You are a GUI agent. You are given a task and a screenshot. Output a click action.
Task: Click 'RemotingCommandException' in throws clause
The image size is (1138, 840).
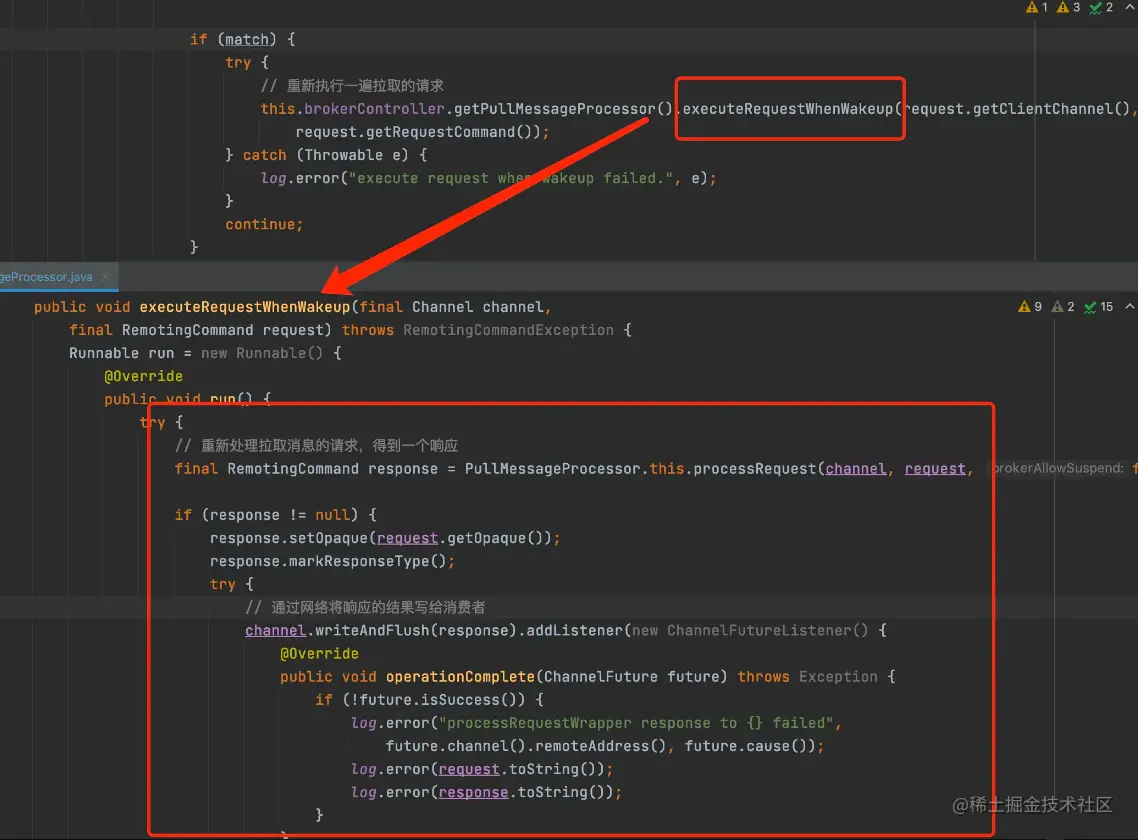pos(508,330)
